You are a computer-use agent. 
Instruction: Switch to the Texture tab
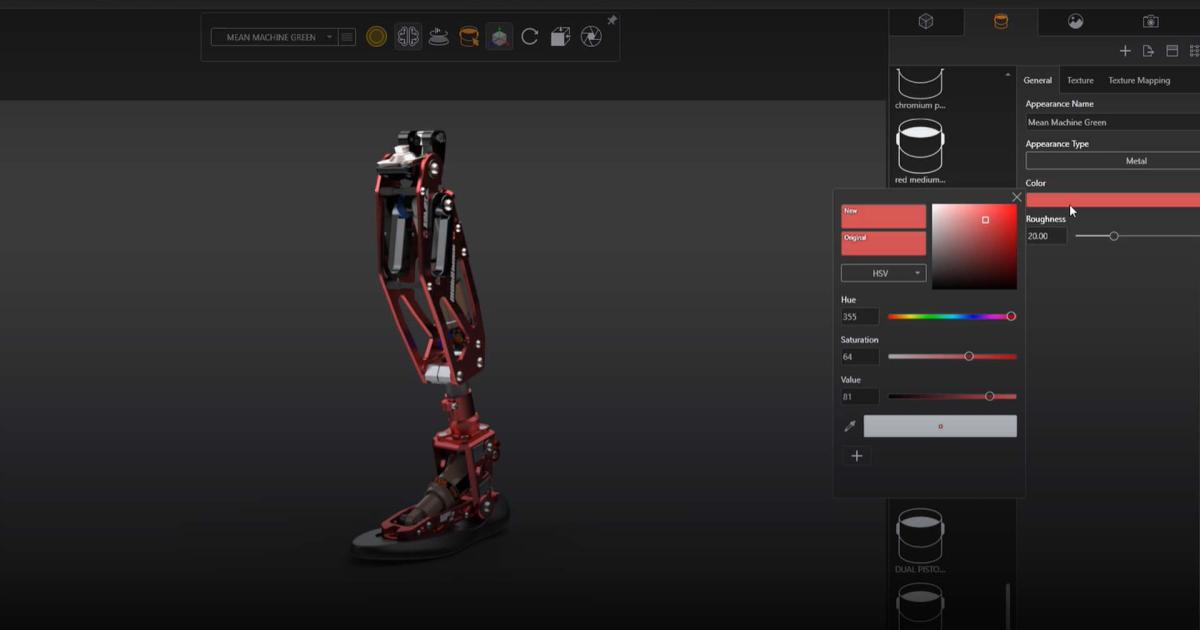pyautogui.click(x=1079, y=80)
